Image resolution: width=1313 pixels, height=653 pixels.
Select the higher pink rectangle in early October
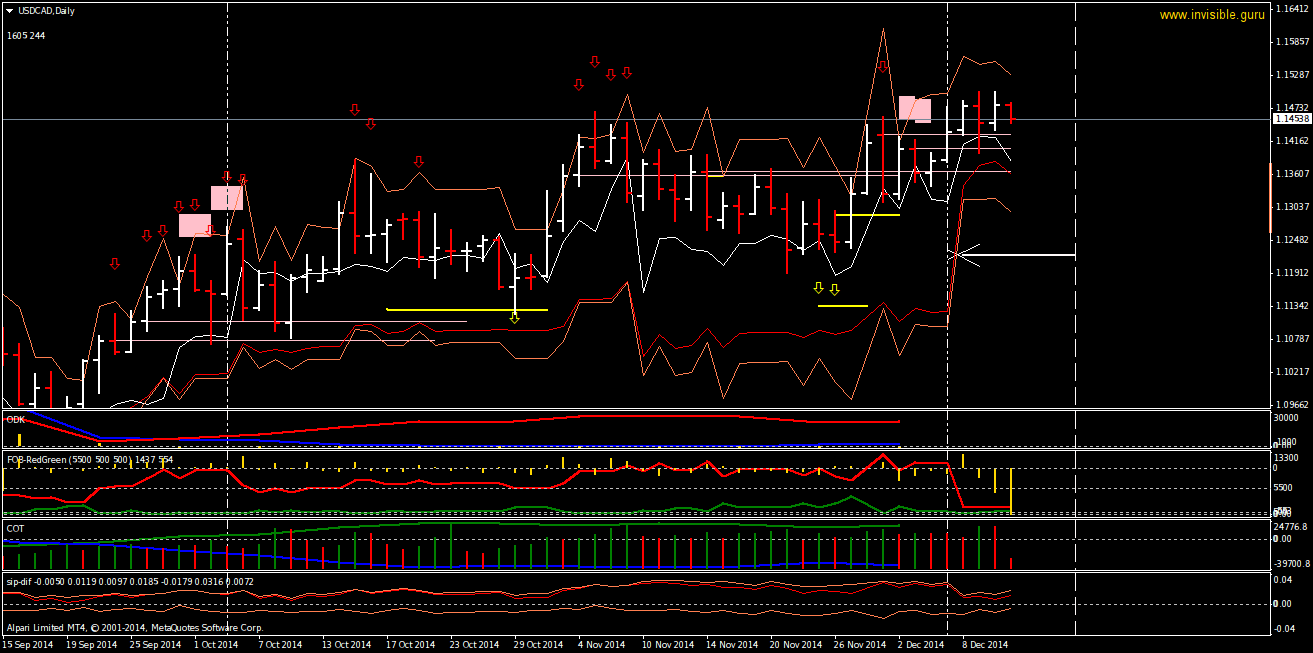[x=227, y=197]
